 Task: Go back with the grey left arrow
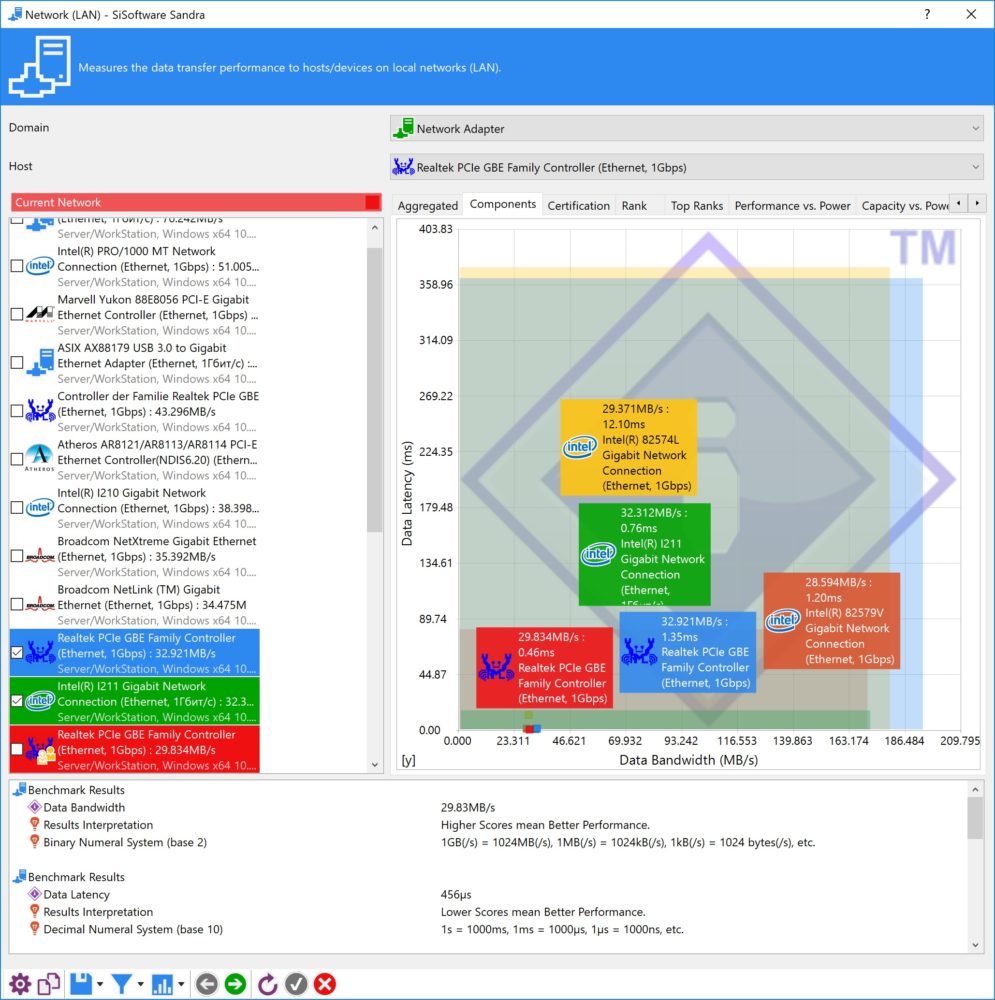207,984
